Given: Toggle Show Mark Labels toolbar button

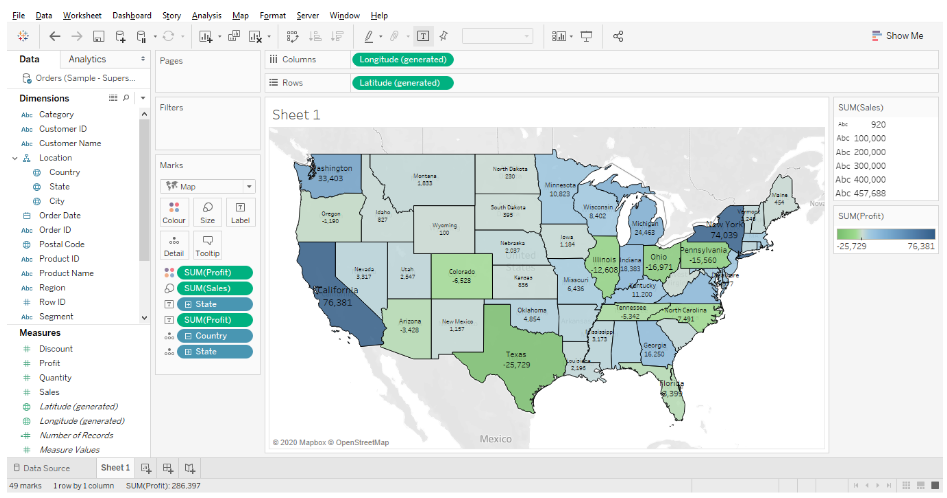Looking at the screenshot, I should tap(423, 36).
